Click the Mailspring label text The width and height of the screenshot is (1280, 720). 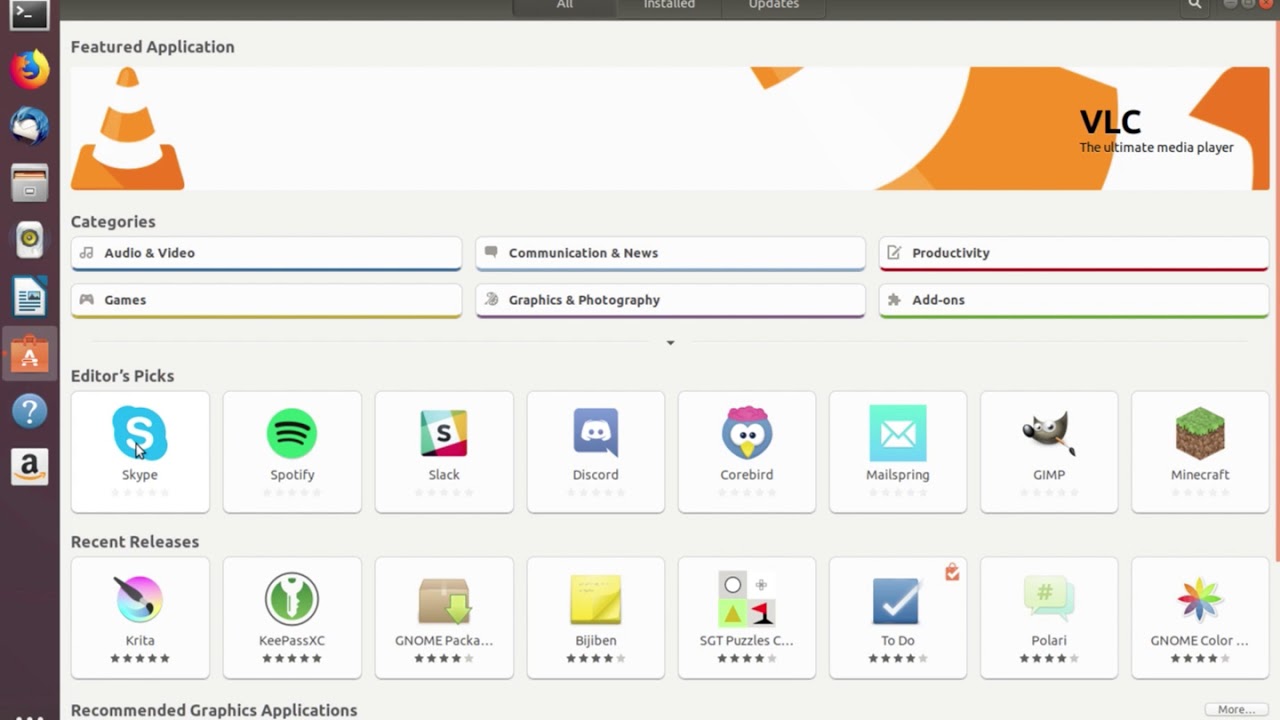(898, 475)
